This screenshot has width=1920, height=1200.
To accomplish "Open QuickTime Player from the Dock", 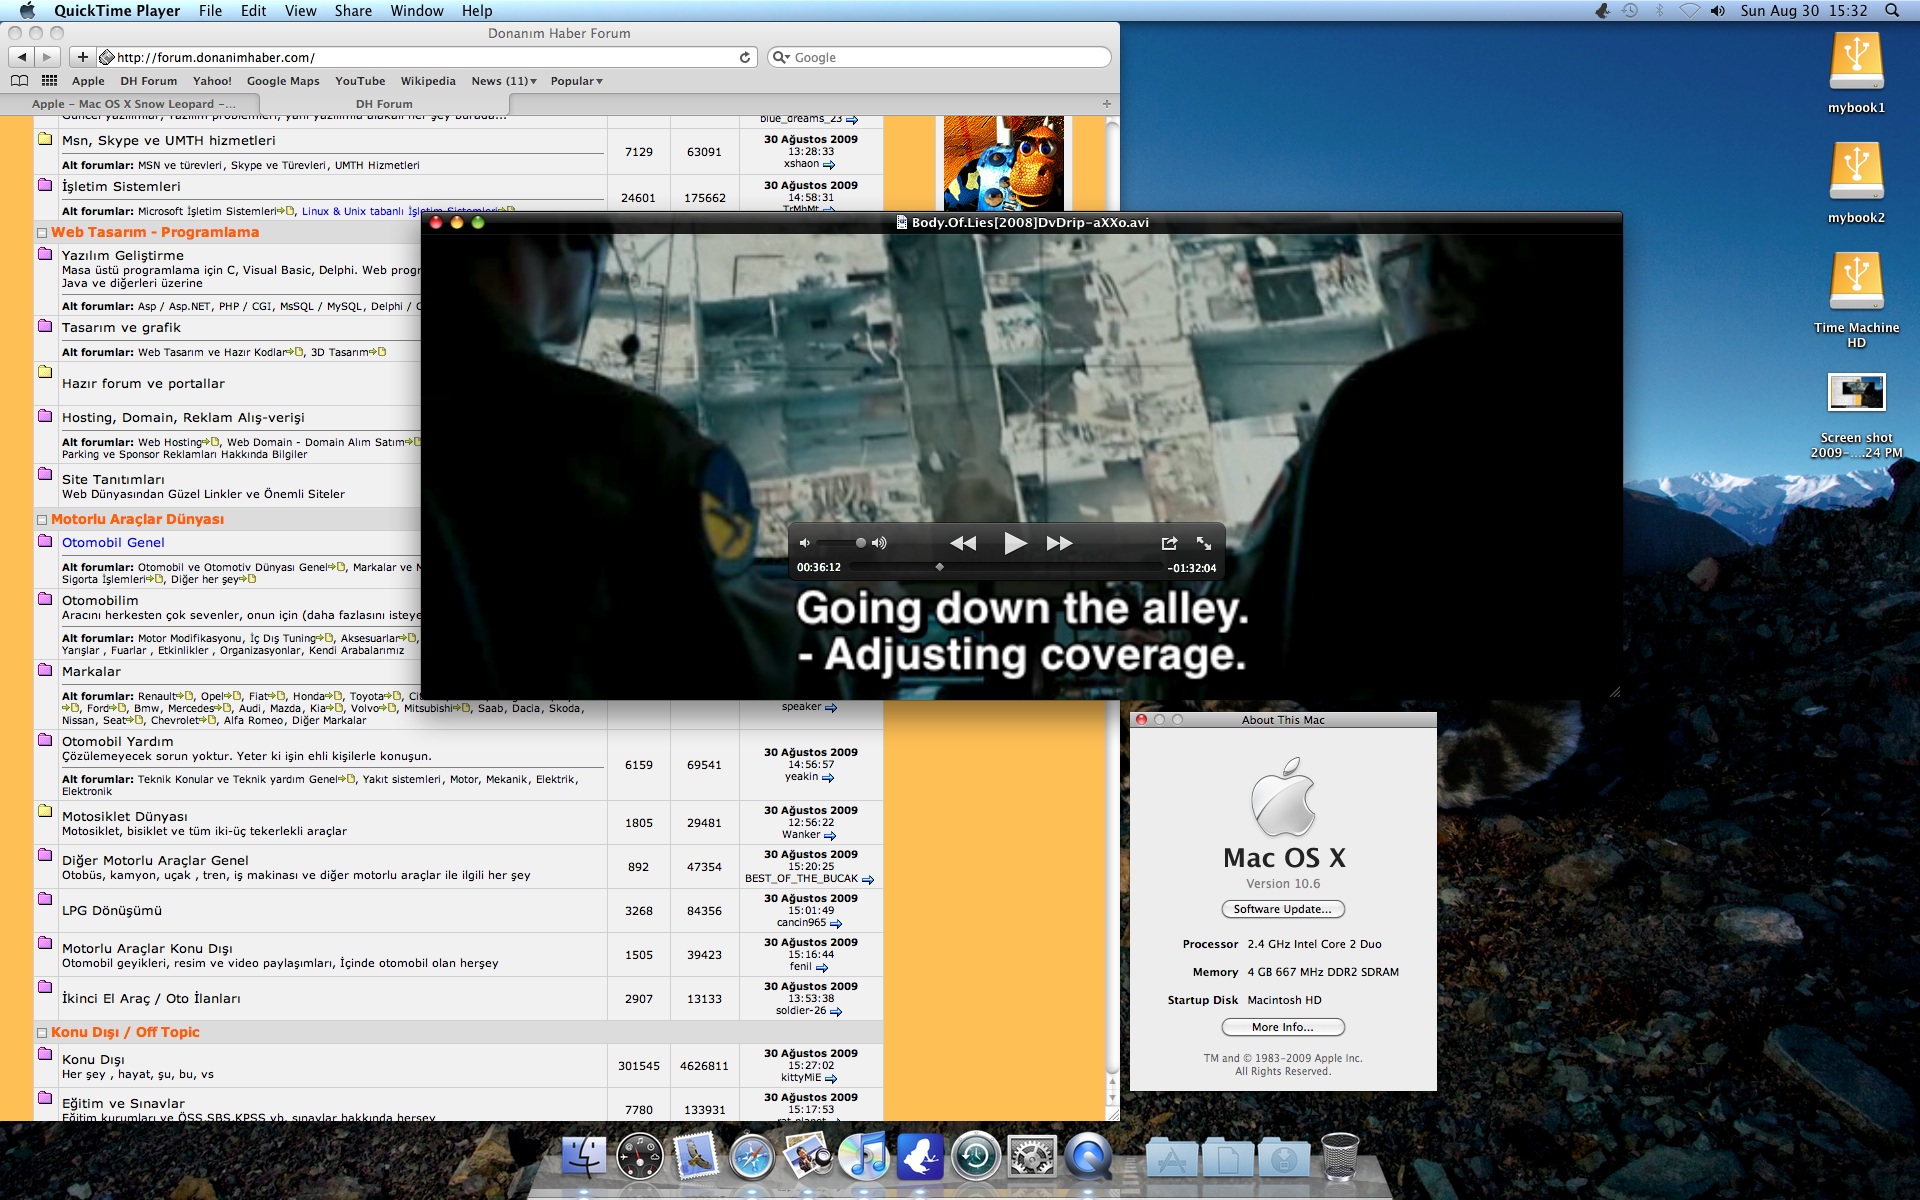I will 1088,1158.
